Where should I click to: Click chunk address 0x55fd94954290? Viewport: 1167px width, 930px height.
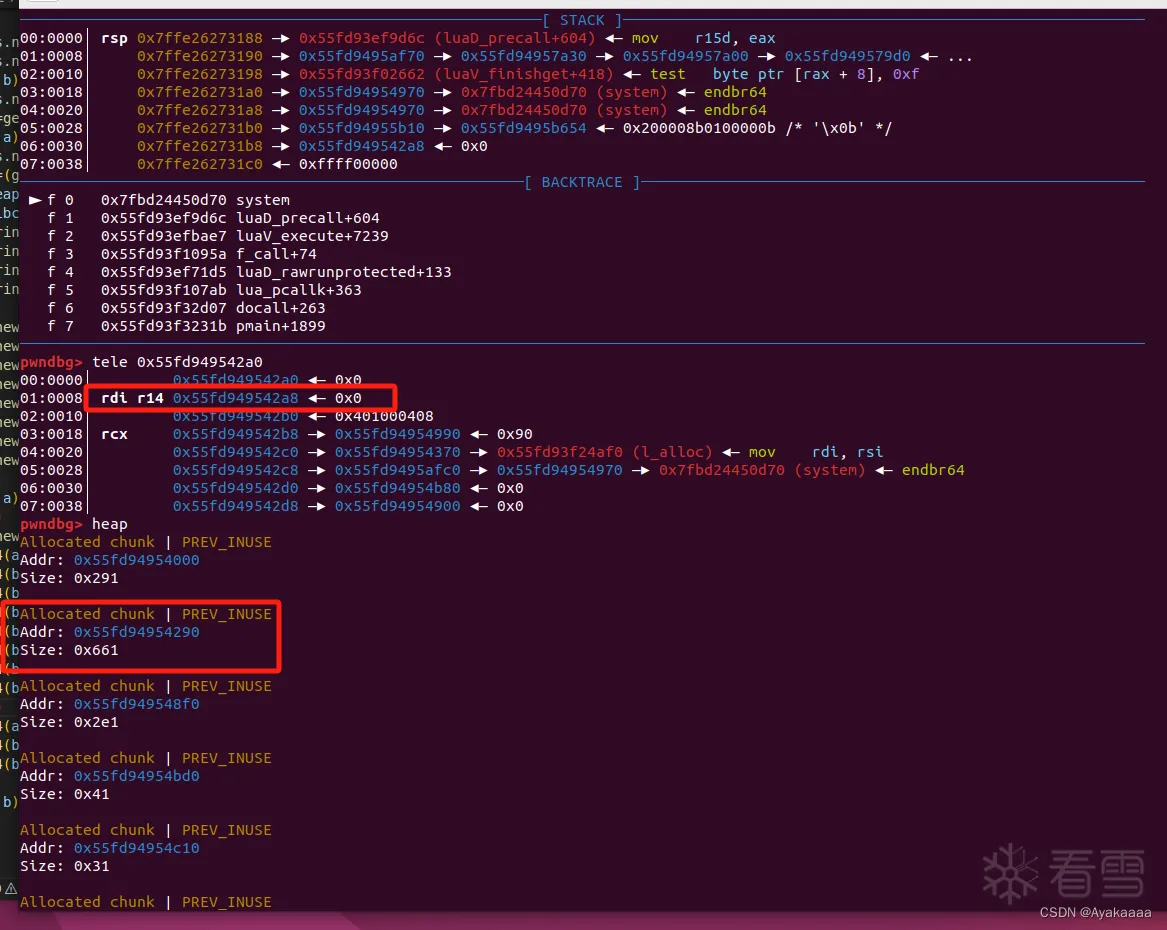pos(136,632)
